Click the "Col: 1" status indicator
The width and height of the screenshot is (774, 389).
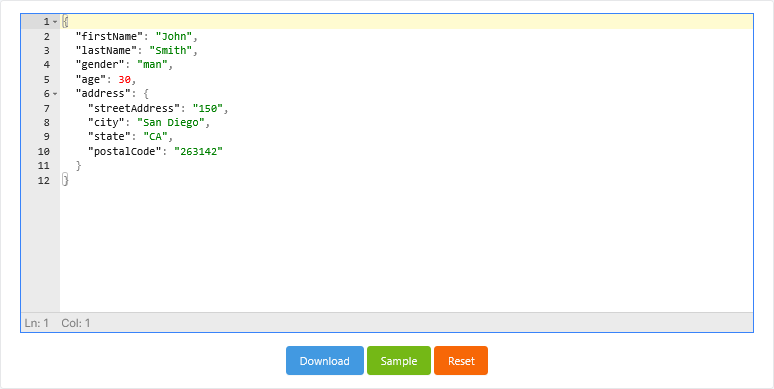click(x=76, y=323)
